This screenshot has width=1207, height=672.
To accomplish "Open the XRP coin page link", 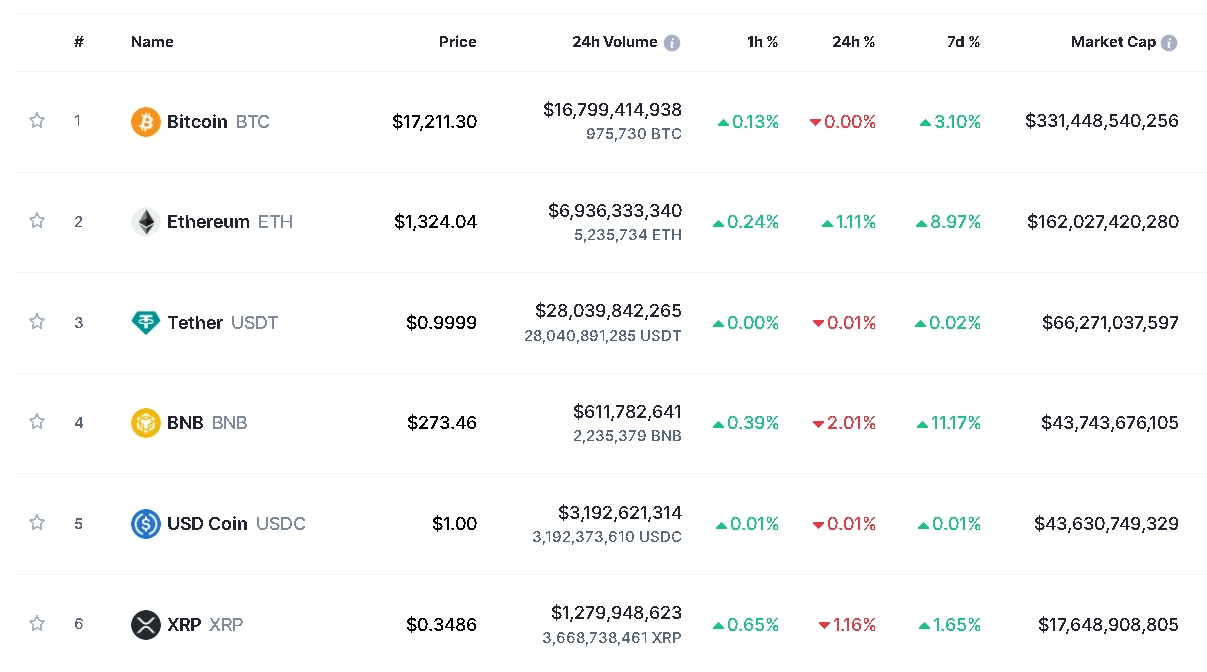I will pyautogui.click(x=184, y=625).
